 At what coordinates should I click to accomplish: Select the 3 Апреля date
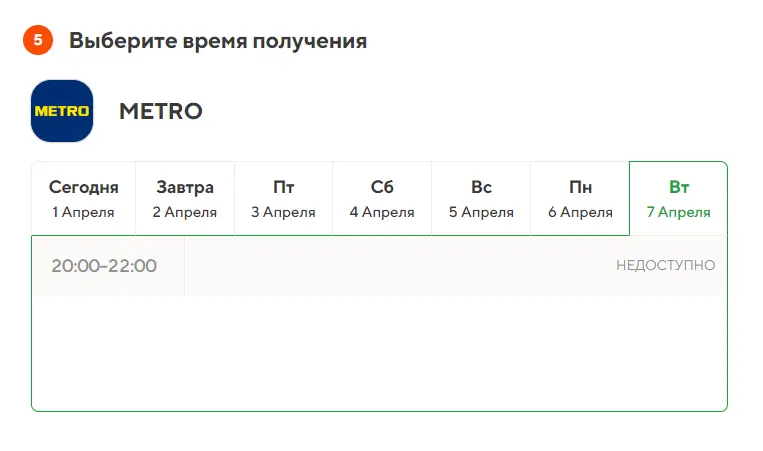[283, 212]
